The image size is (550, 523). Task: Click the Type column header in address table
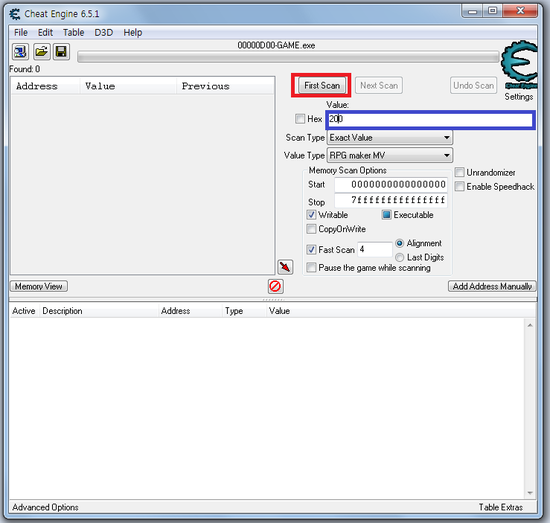pyautogui.click(x=244, y=311)
